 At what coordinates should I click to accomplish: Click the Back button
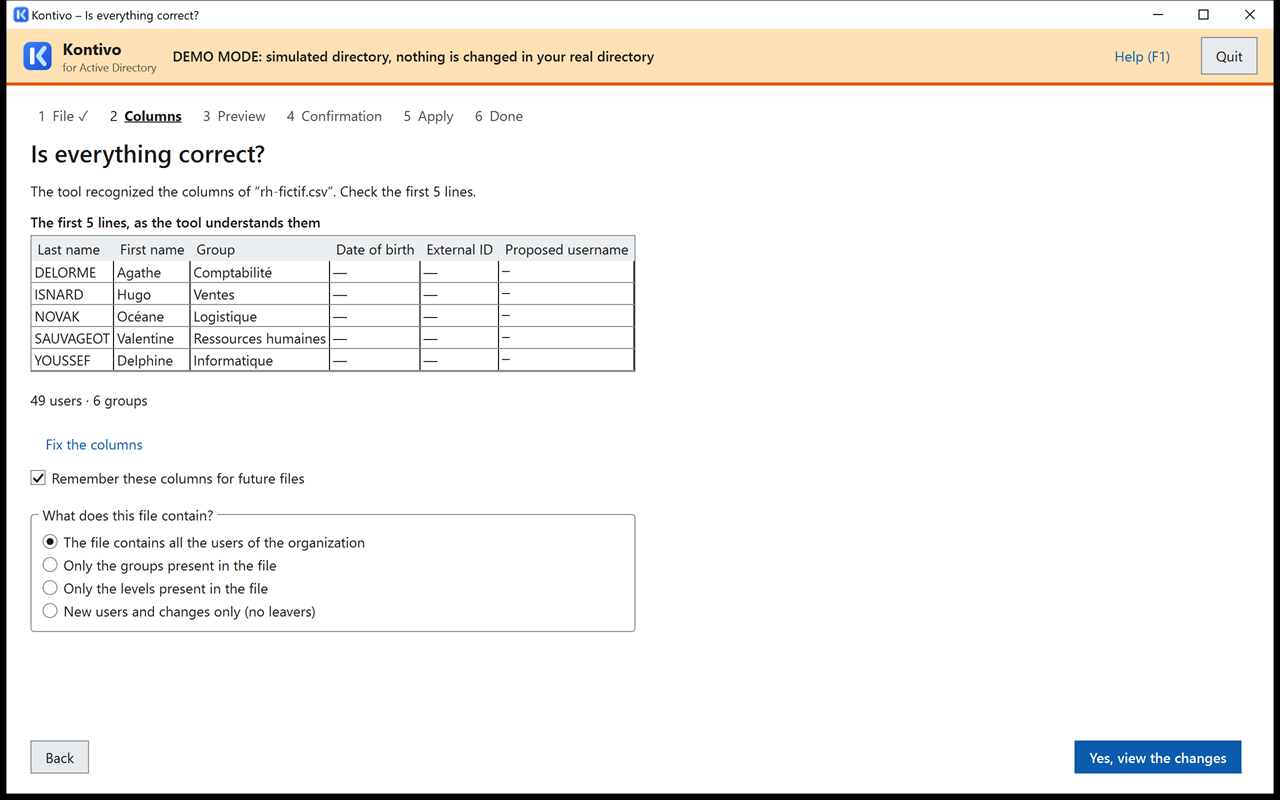point(60,757)
